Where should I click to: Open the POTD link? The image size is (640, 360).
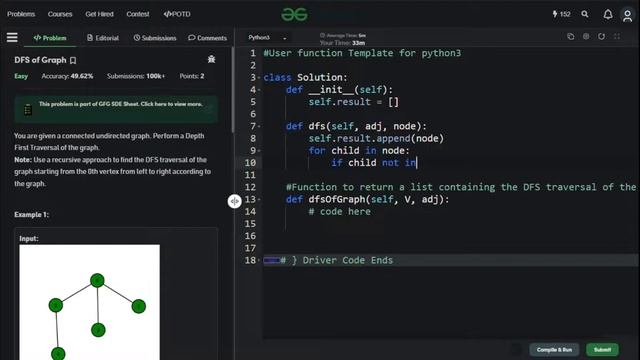tap(177, 14)
